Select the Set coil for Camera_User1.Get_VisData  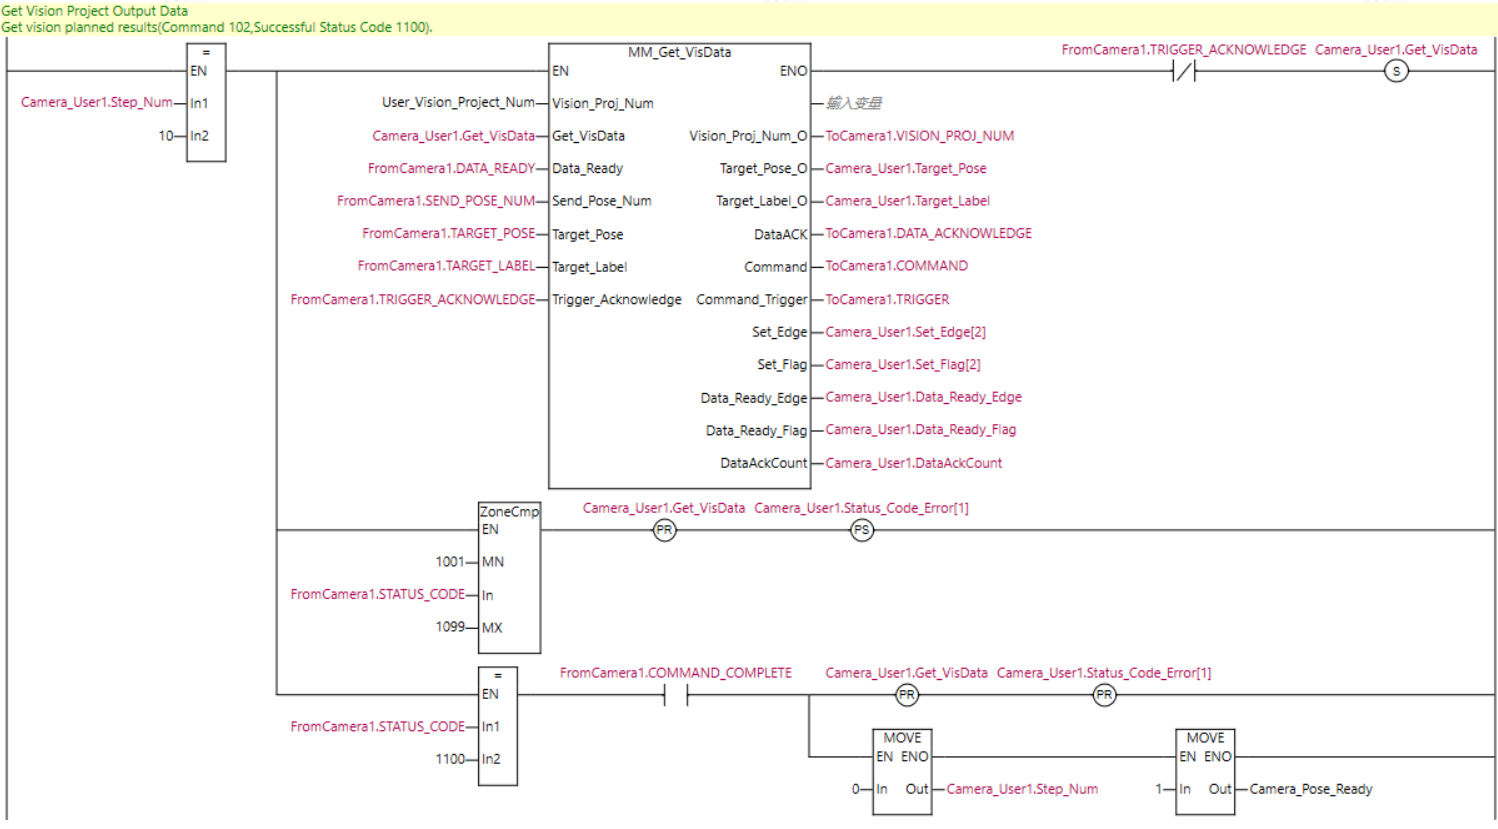1396,70
